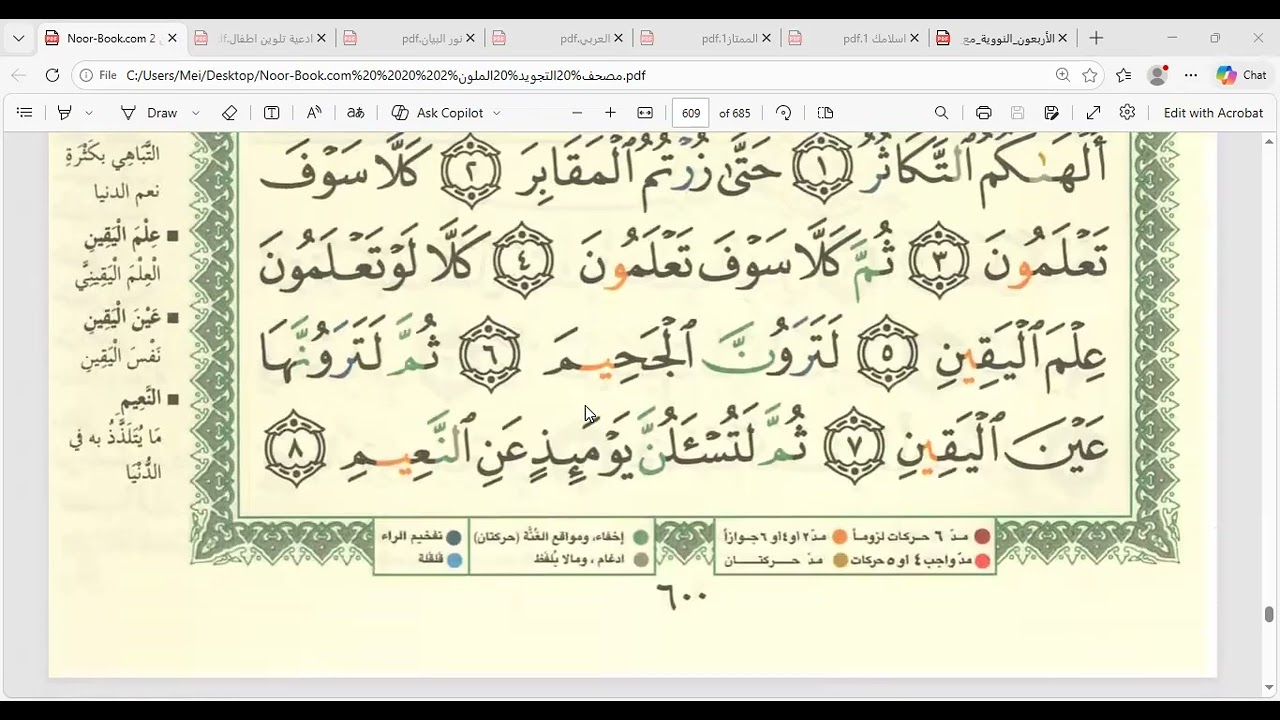
Task: Expand the Draw pen options arrow
Action: tap(195, 113)
